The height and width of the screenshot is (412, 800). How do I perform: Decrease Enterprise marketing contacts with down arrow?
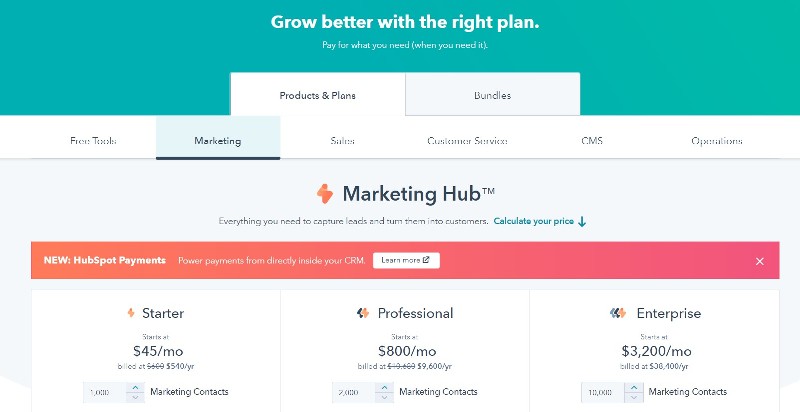(x=634, y=397)
